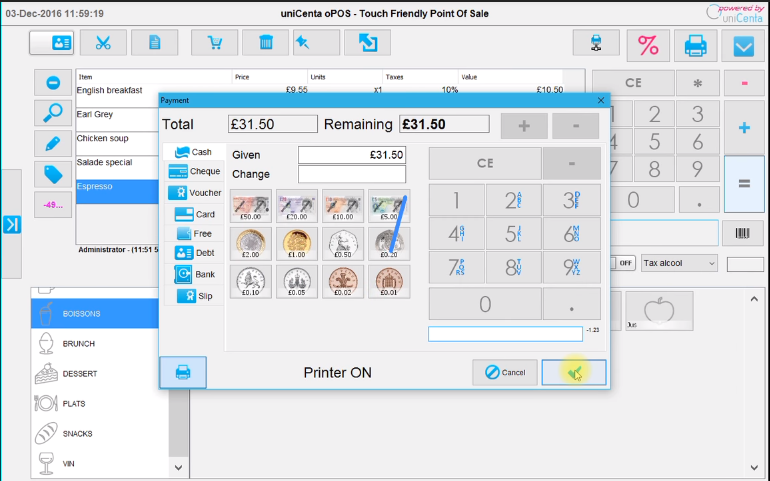Open the percent discount tool
The width and height of the screenshot is (770, 481).
click(648, 44)
